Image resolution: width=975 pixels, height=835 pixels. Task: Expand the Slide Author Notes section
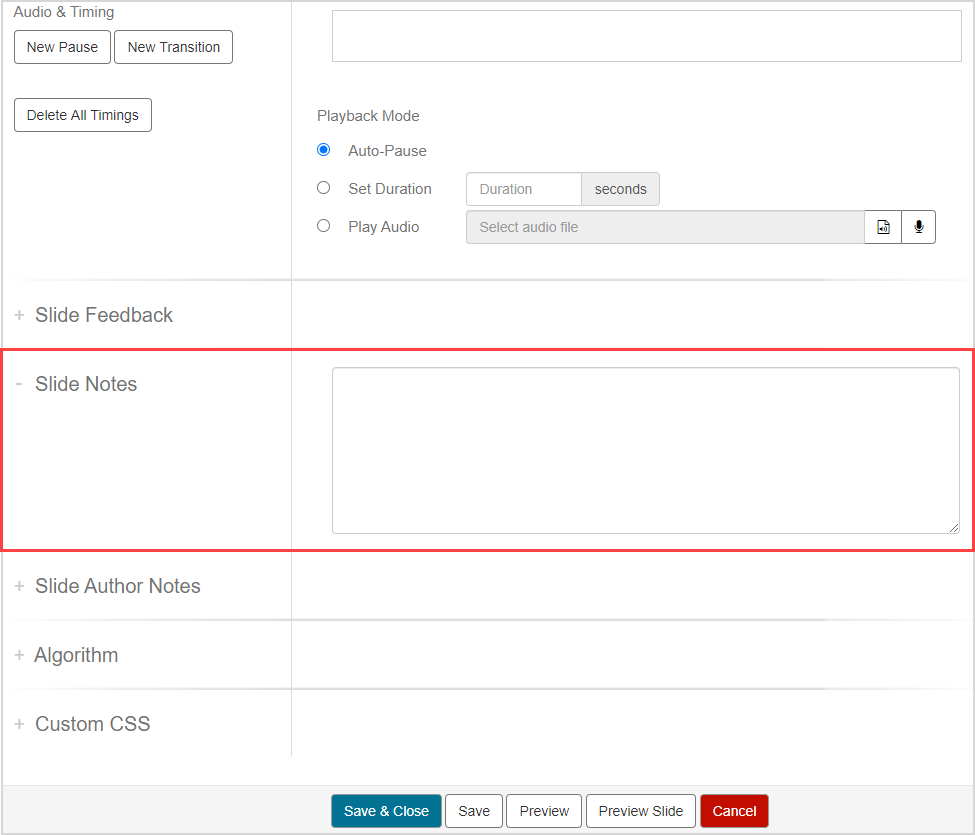pos(117,586)
